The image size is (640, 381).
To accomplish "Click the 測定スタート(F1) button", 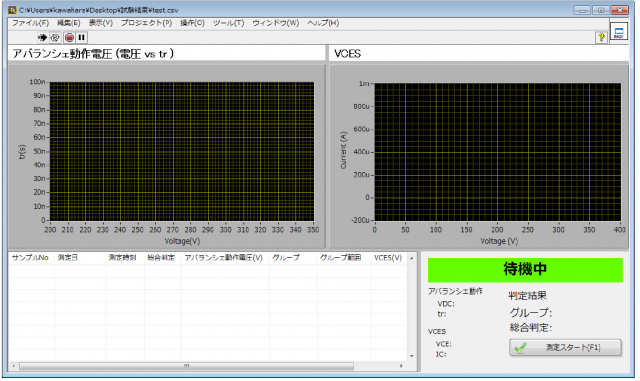I will 565,348.
